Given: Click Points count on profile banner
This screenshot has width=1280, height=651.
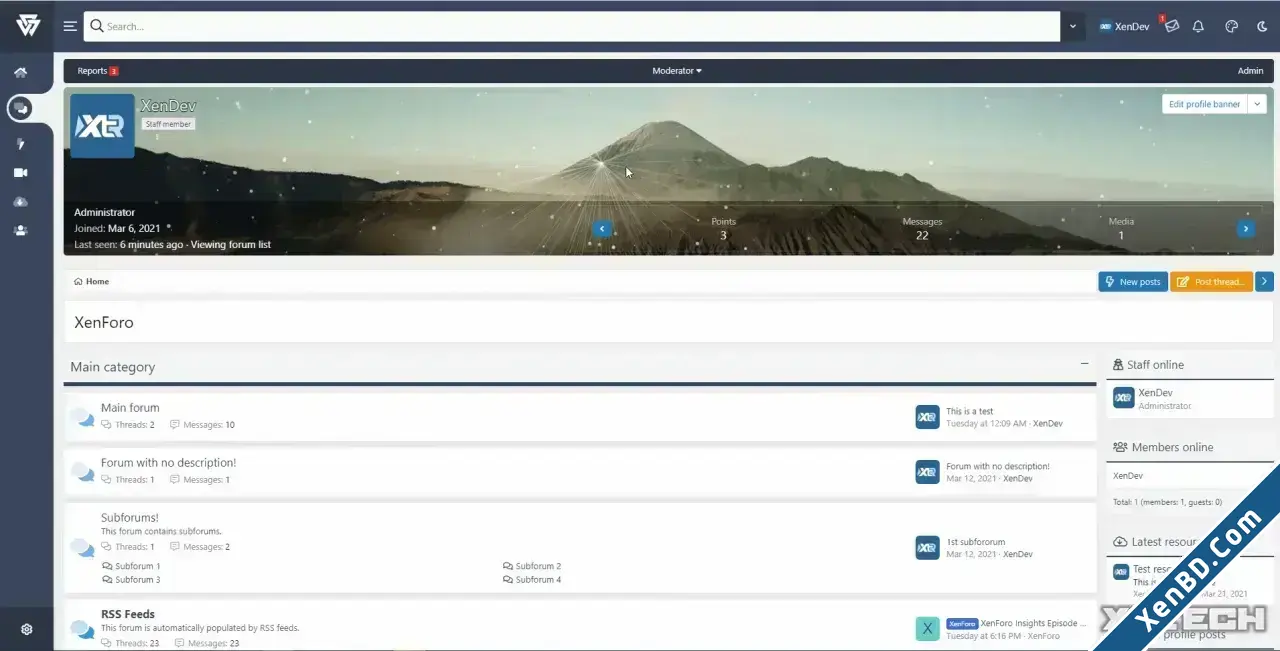Looking at the screenshot, I should click(723, 236).
